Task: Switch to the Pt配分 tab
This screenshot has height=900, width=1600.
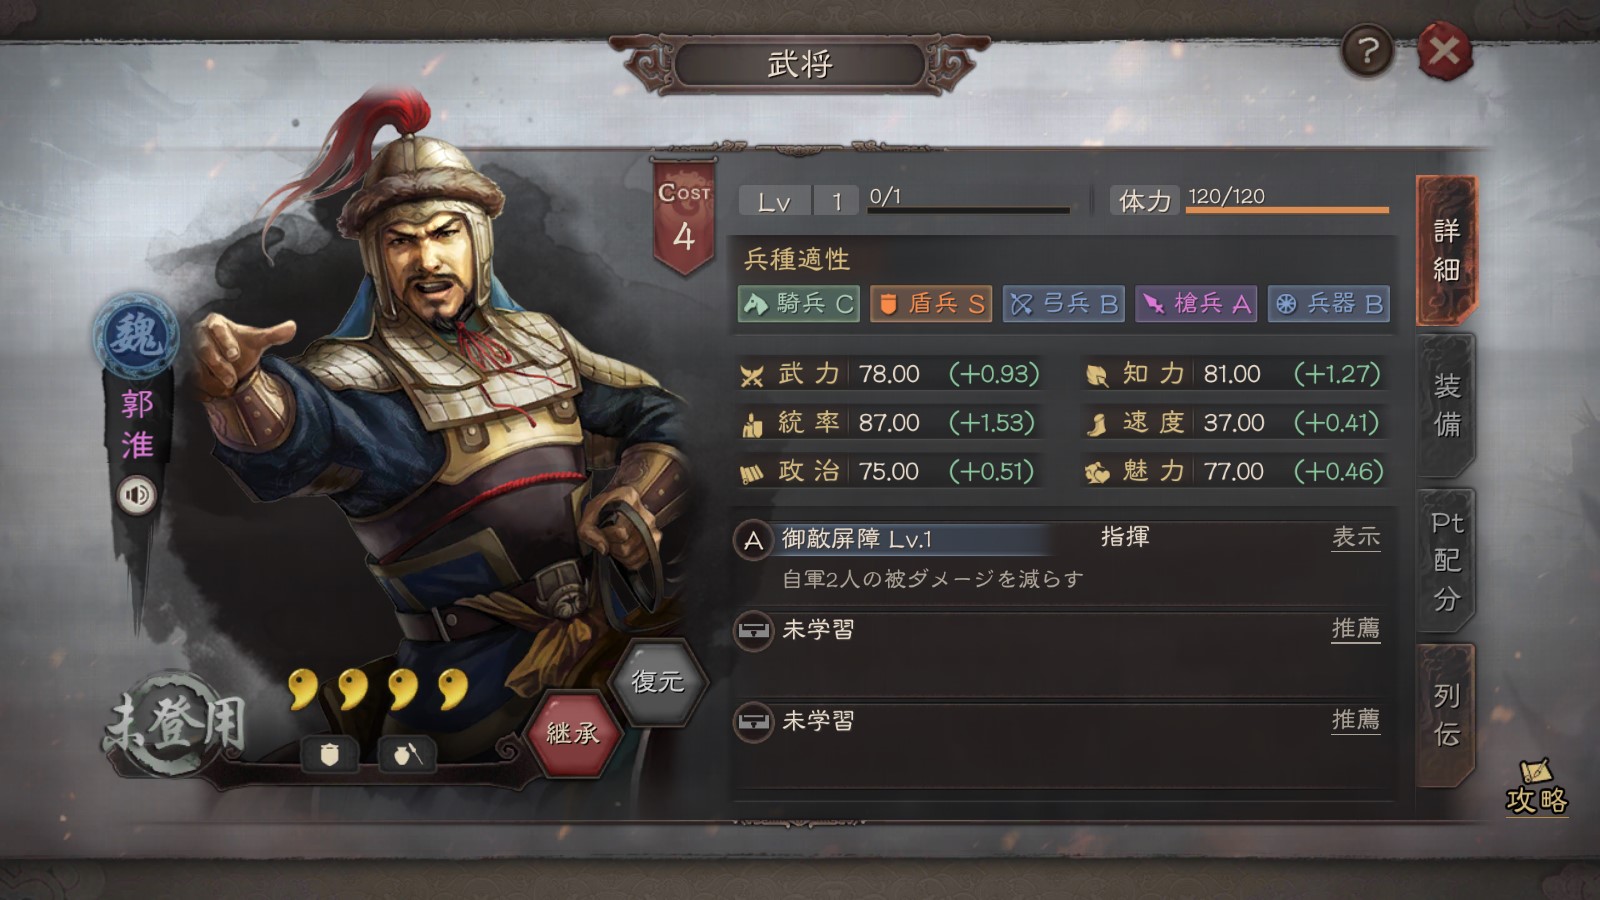Action: point(1446,561)
